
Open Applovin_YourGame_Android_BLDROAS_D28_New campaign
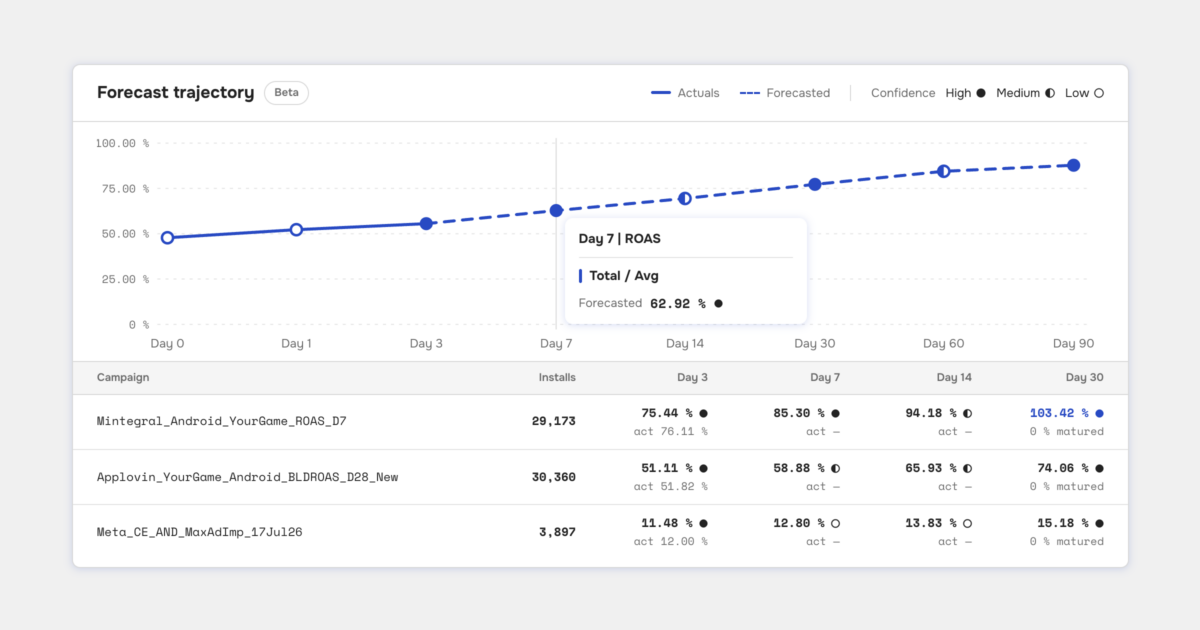(x=600, y=477)
